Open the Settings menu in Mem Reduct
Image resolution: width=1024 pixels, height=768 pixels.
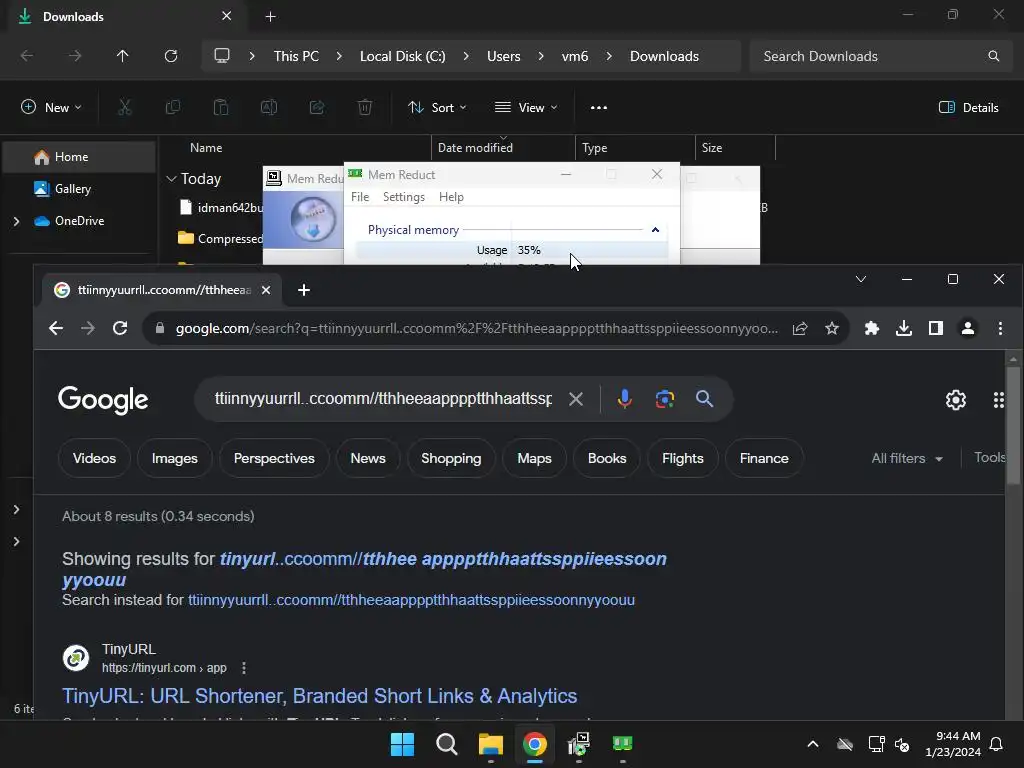point(404,197)
